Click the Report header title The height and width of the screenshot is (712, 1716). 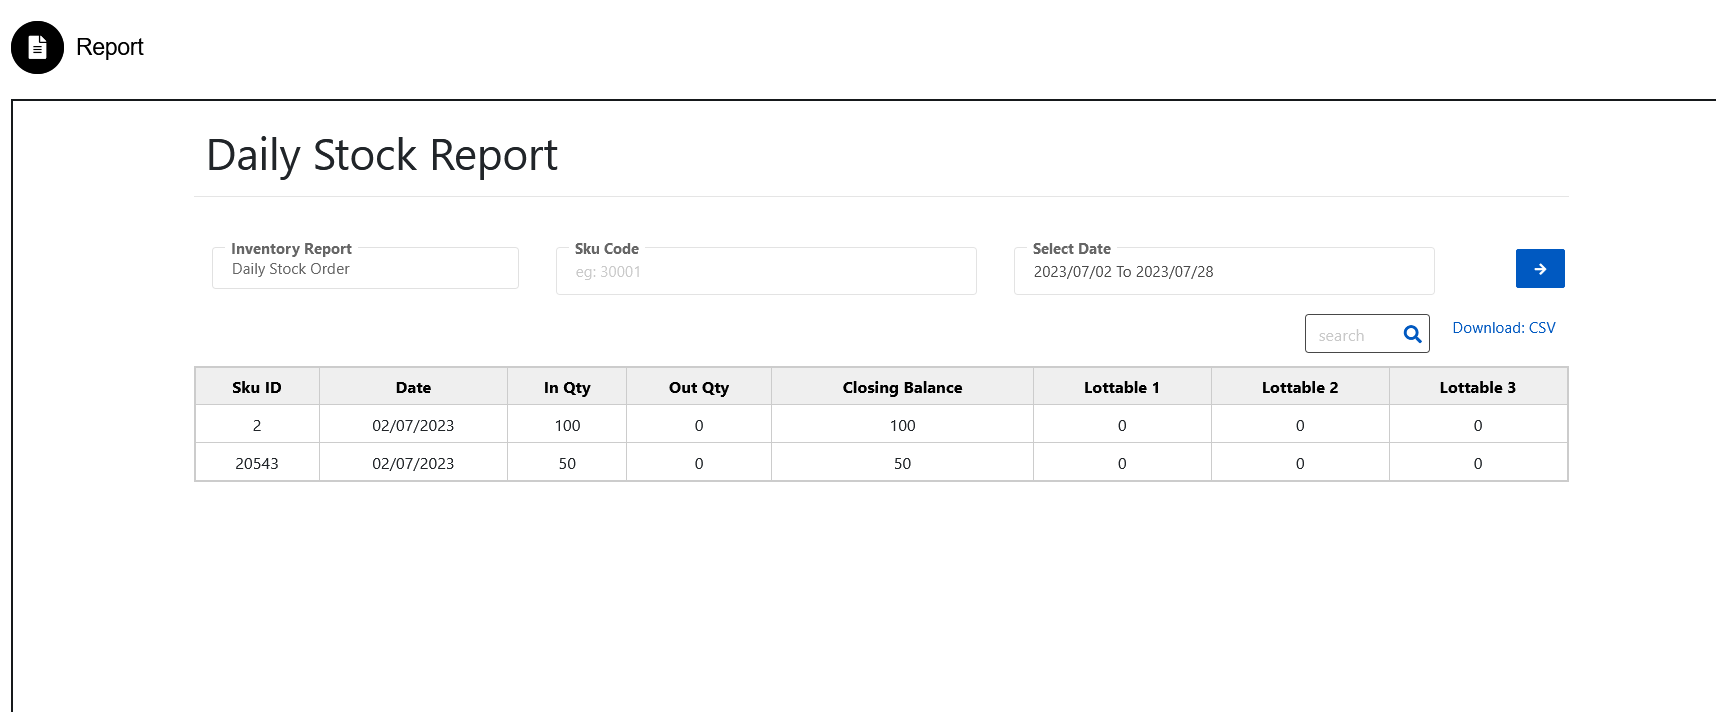coord(110,47)
